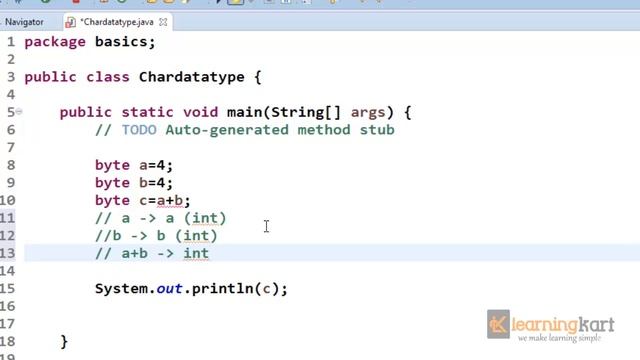Place cursor on 'byte a=4;' line
Screen dimensions: 640x360
134,165
